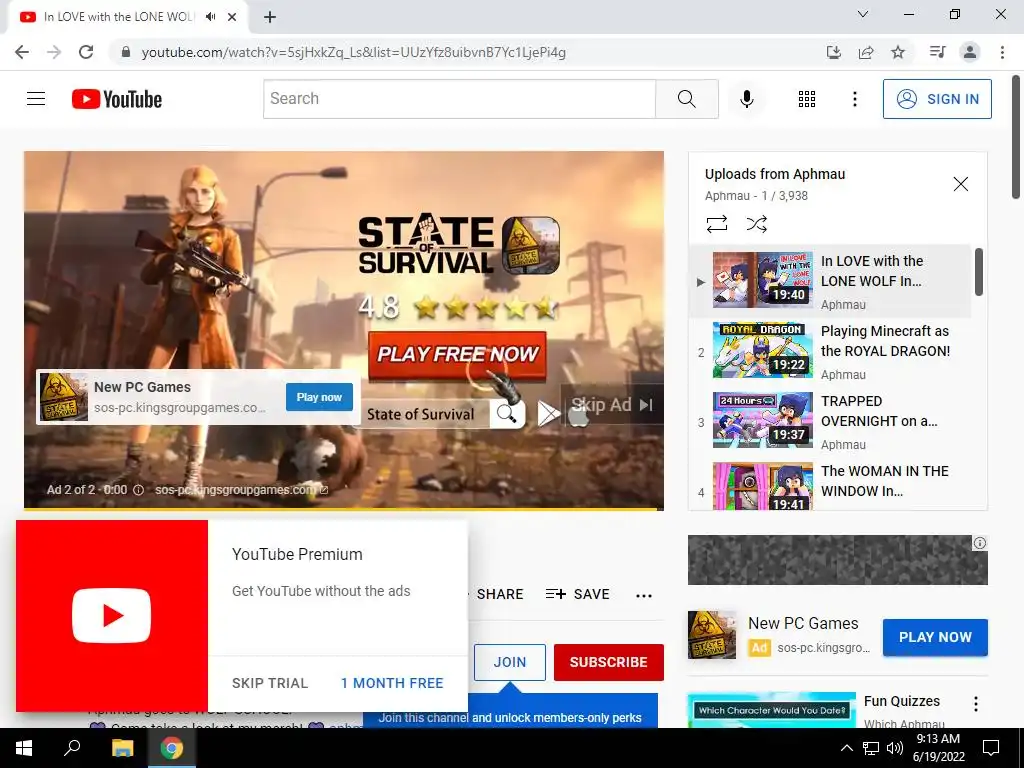Open Chrome profile avatar
The image size is (1024, 768).
(970, 52)
